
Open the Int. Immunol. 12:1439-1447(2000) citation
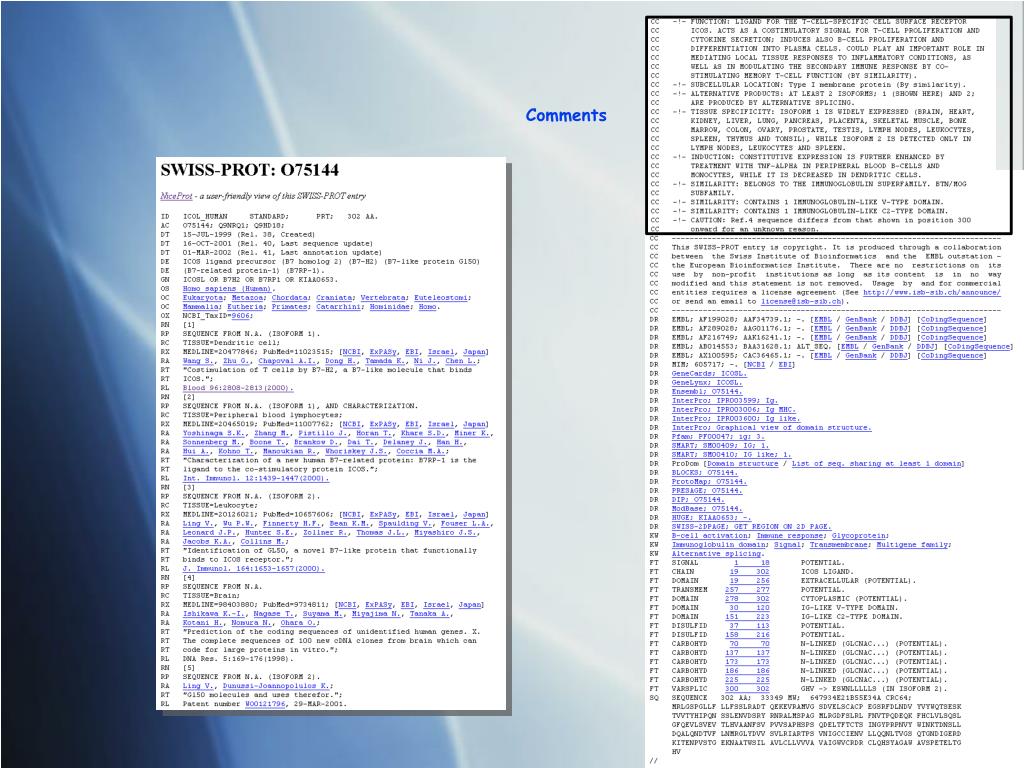click(x=256, y=479)
